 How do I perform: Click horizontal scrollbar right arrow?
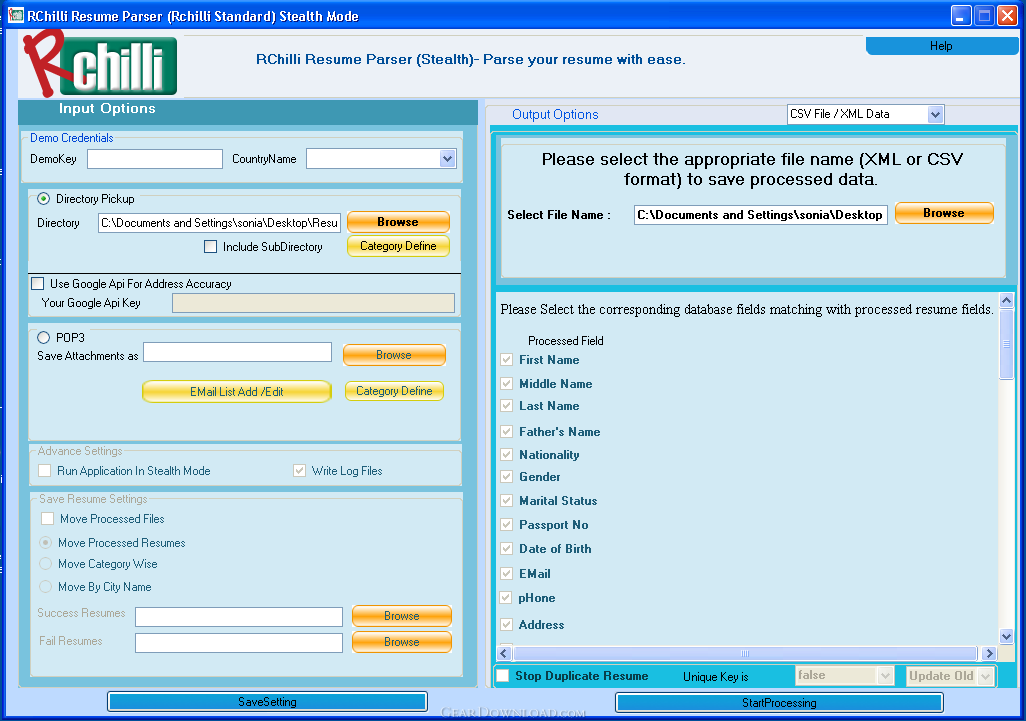[x=989, y=653]
